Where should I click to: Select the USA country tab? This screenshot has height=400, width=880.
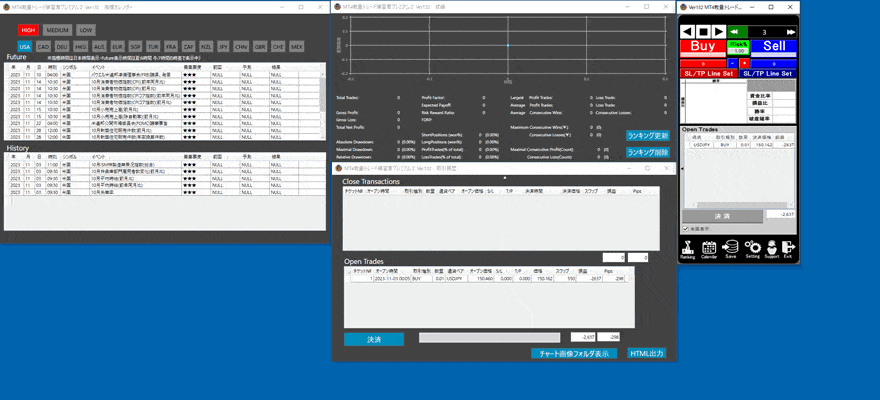pyautogui.click(x=25, y=46)
